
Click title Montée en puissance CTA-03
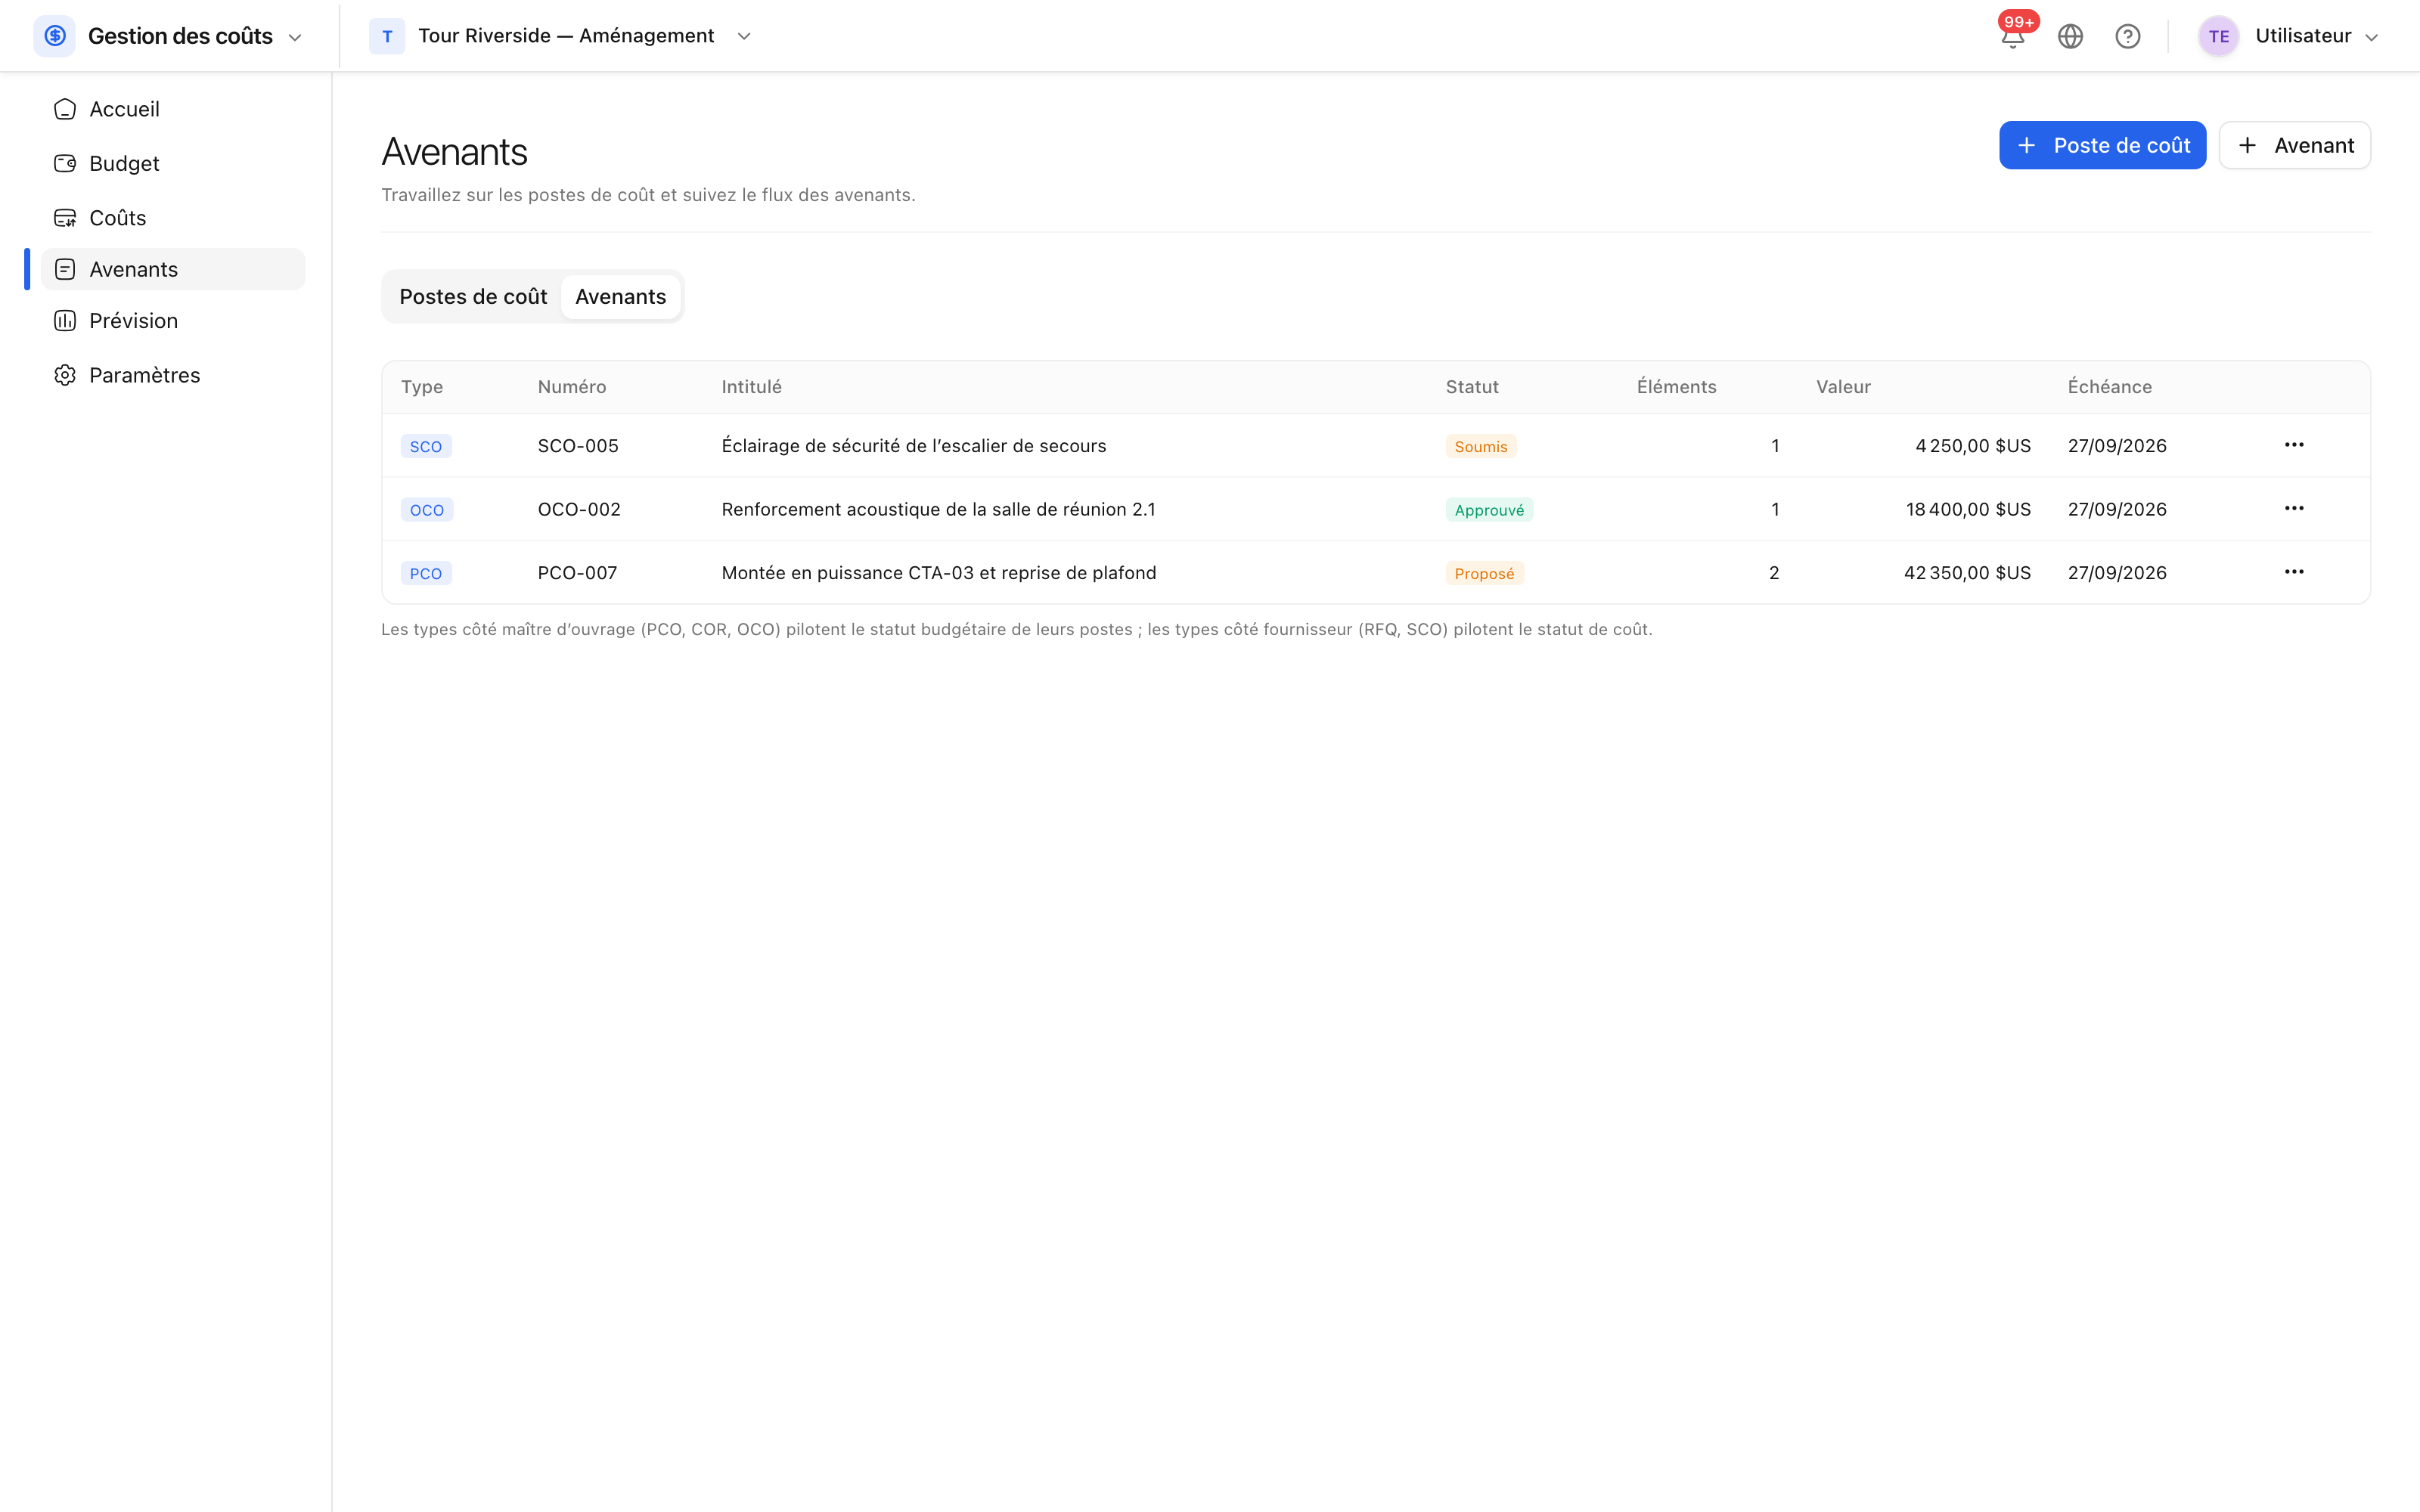939,573
